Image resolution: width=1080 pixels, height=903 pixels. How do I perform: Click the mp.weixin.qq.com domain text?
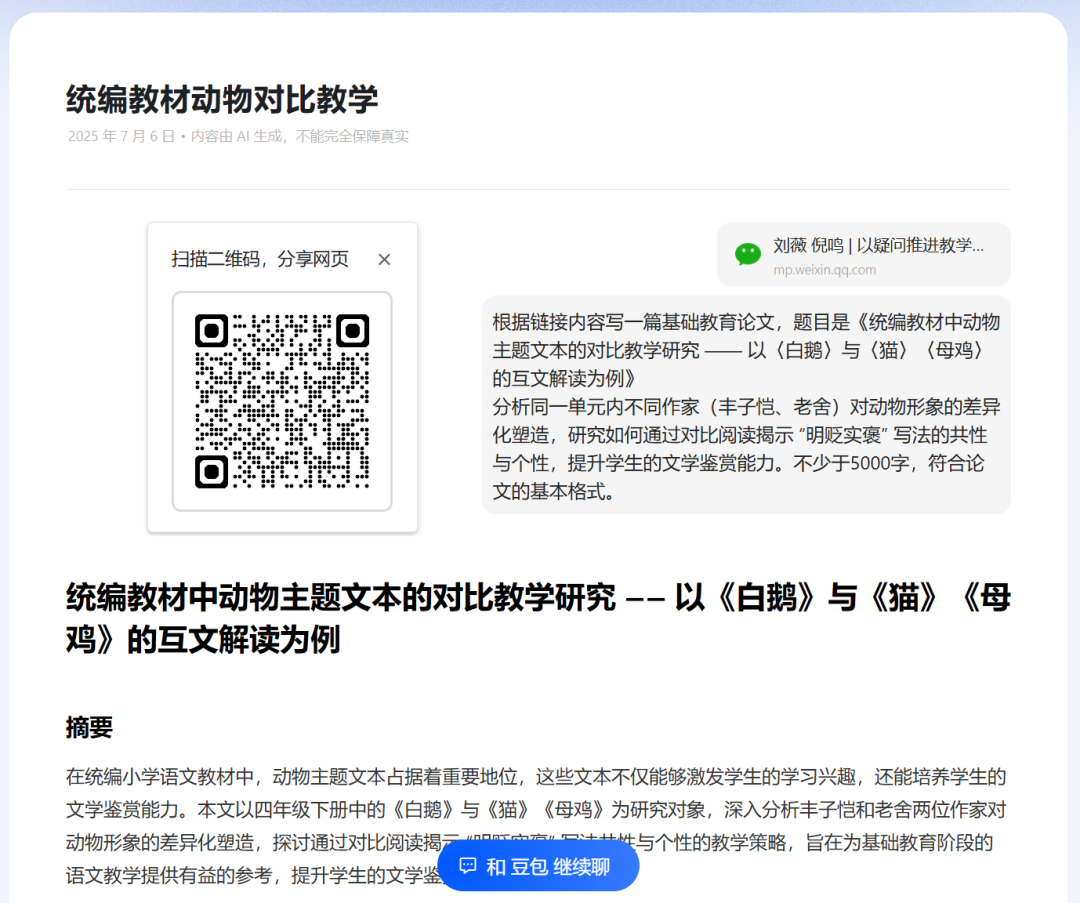coord(824,270)
